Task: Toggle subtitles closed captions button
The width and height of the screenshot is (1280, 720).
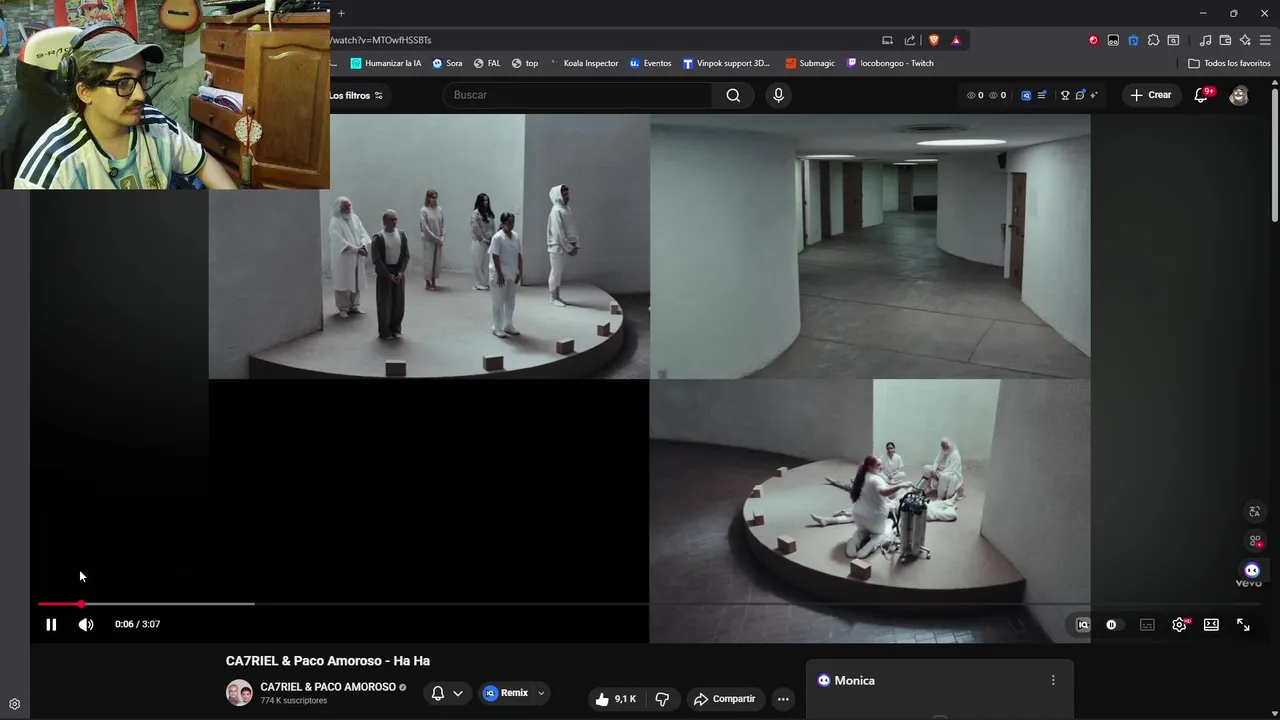Action: click(1147, 625)
